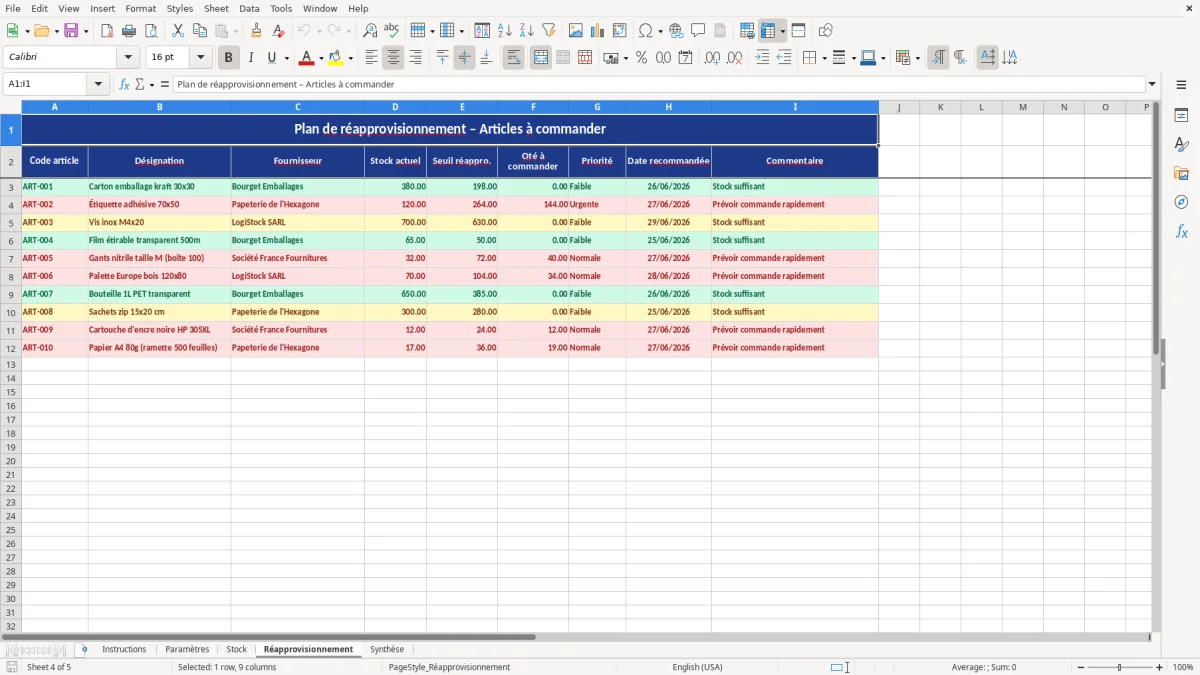Screen dimensions: 1200x675
Task: Toggle Italic formatting
Action: [251, 58]
